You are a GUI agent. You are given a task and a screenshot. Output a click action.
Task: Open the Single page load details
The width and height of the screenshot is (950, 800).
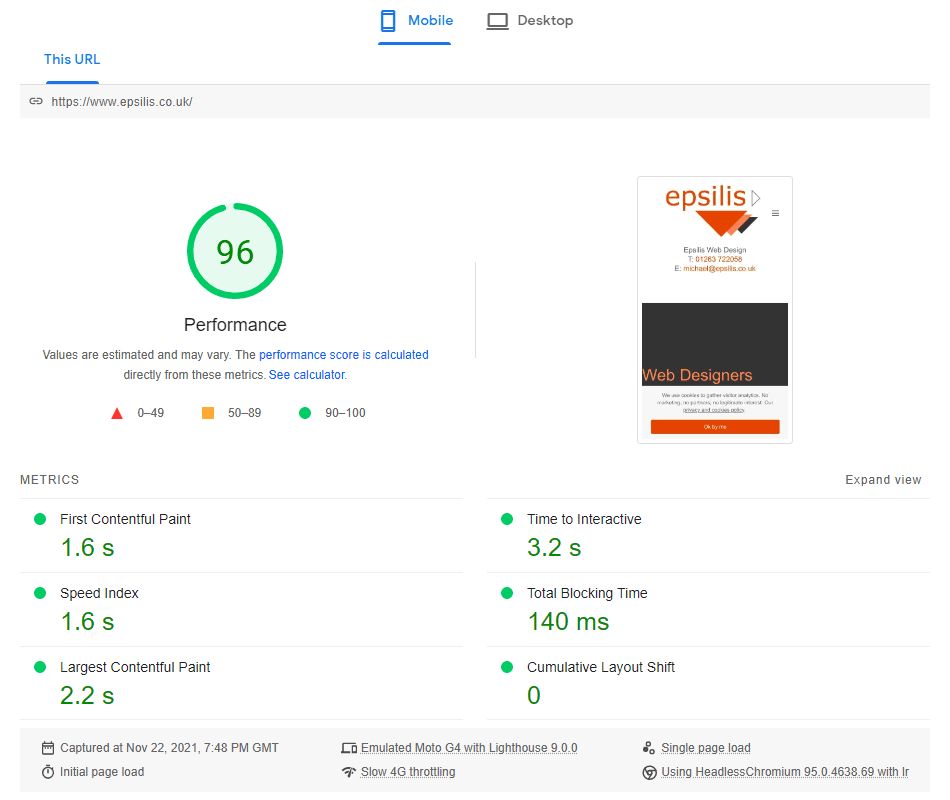[x=706, y=748]
